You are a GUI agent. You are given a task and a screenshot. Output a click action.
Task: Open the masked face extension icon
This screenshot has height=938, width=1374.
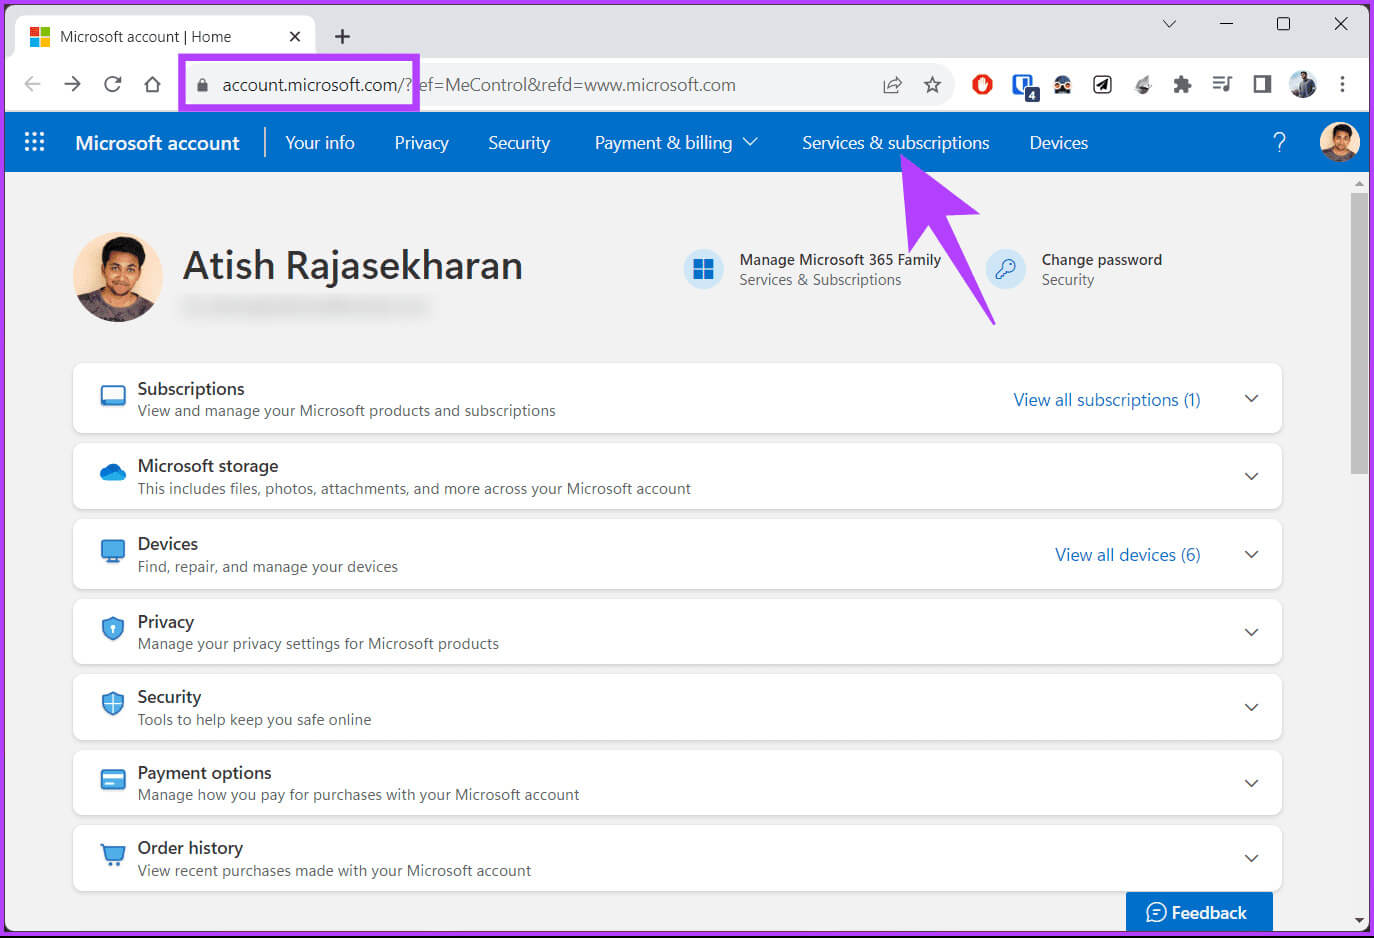point(1062,85)
